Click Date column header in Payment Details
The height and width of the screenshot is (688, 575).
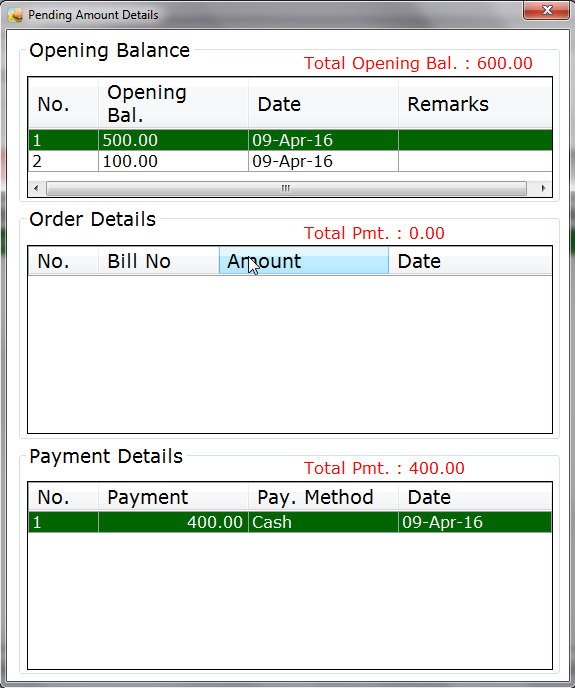pos(475,497)
